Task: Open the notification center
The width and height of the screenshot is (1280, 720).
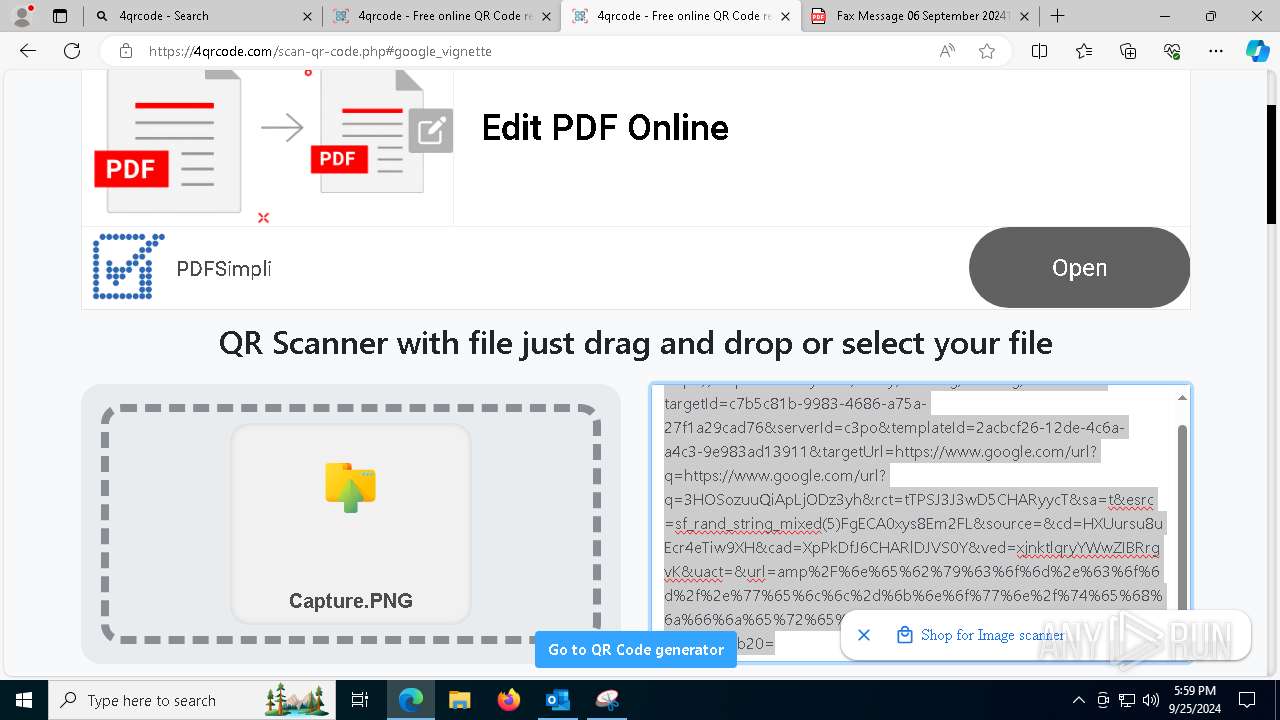Action: pos(1247,700)
